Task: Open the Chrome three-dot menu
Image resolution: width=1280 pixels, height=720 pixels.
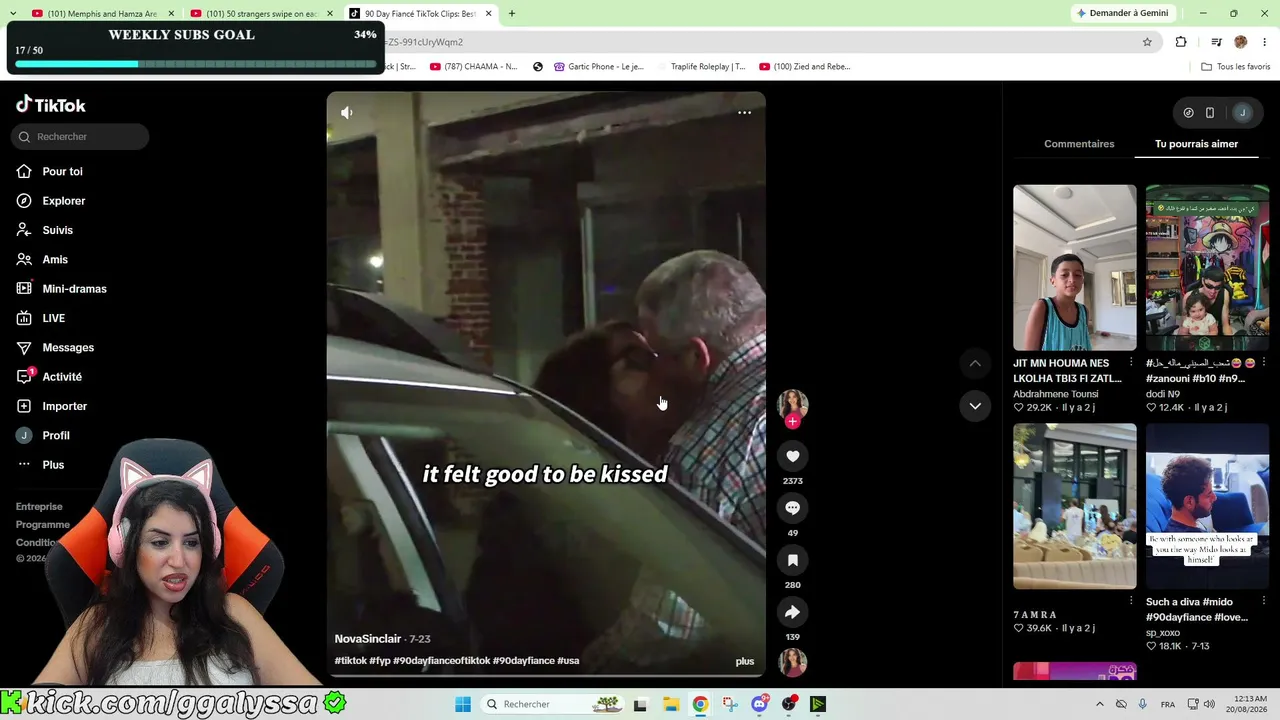Action: 1264,42
